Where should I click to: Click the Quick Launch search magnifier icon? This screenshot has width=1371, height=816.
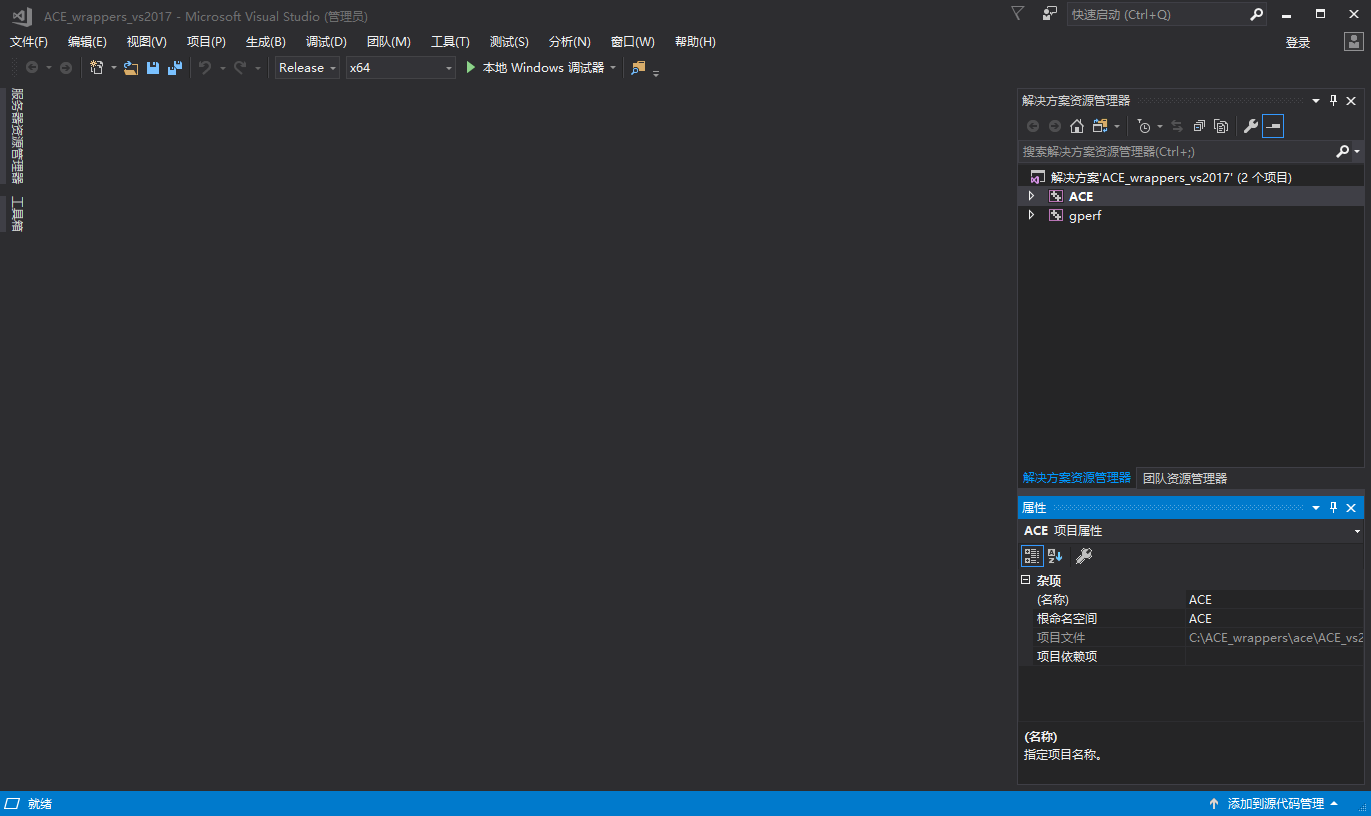point(1257,14)
